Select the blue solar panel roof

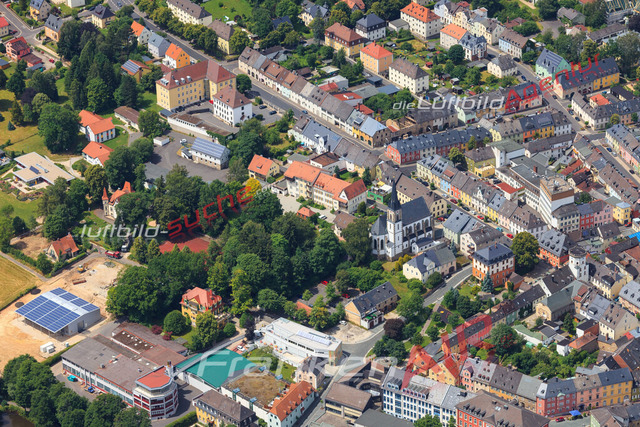pyautogui.click(x=55, y=311)
